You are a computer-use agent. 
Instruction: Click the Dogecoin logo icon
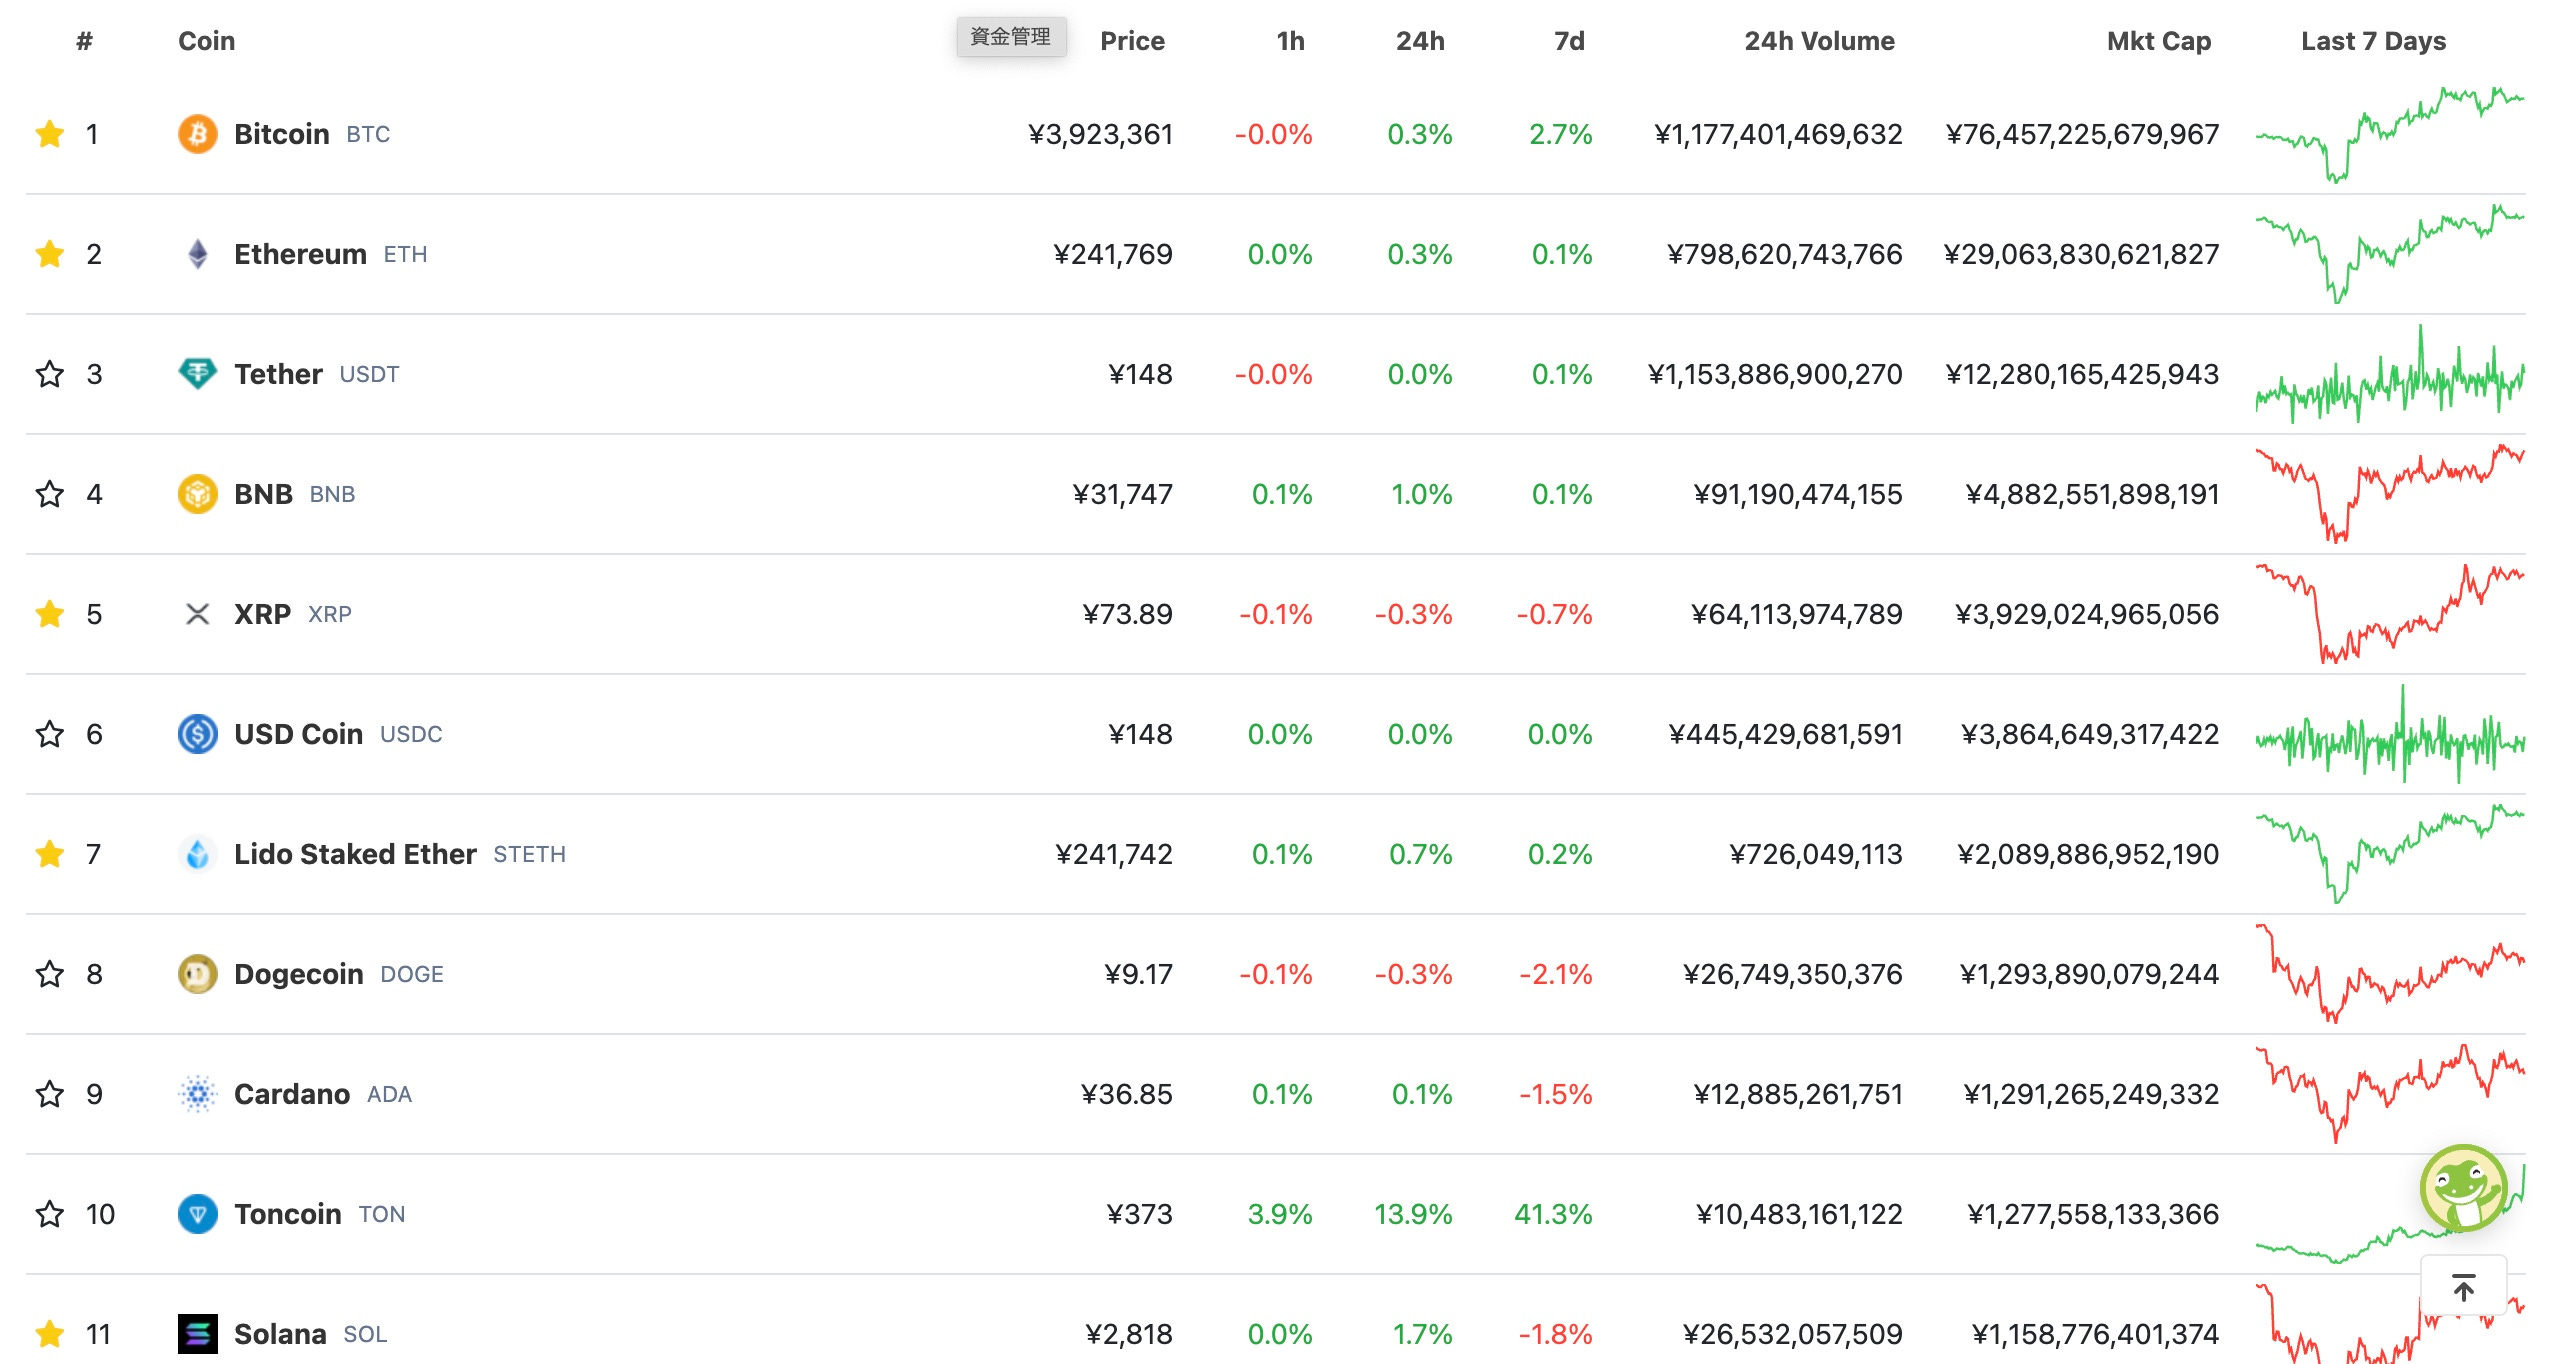198,974
